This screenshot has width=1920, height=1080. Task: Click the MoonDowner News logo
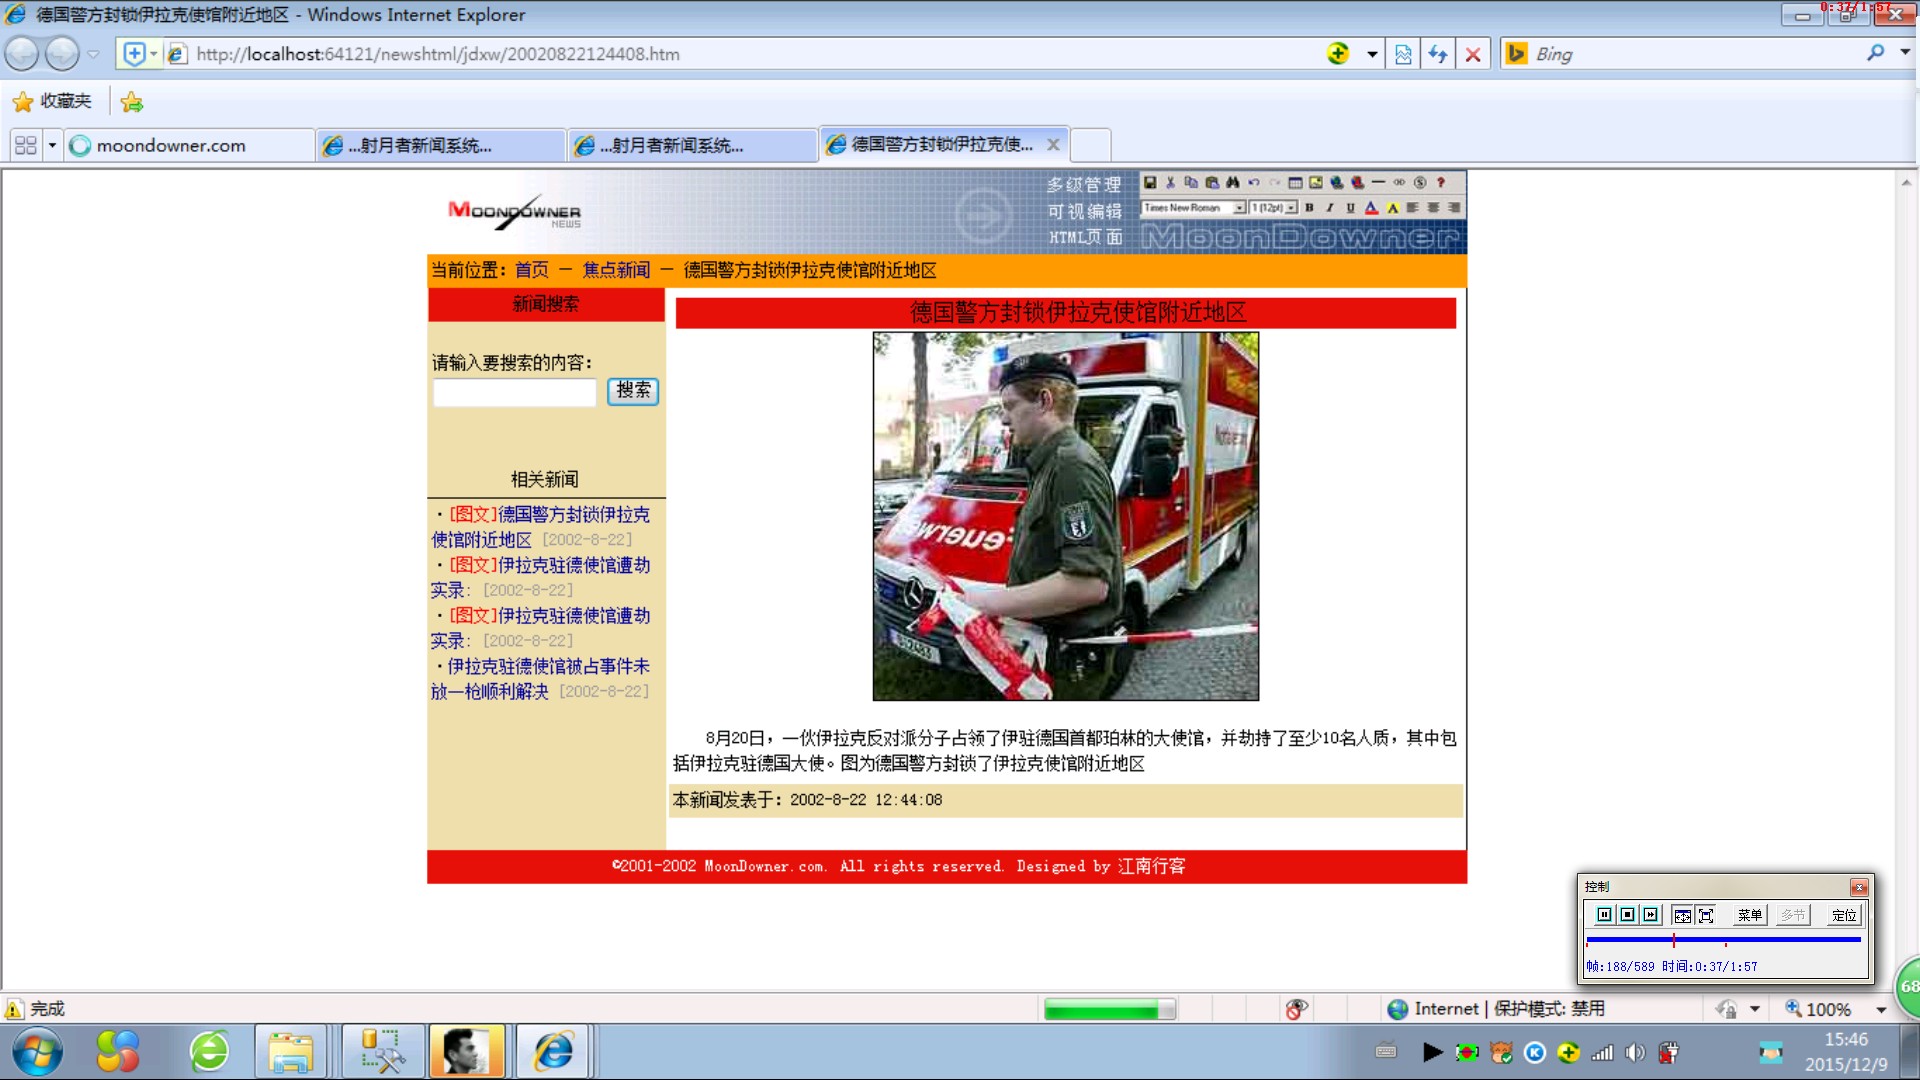point(514,211)
